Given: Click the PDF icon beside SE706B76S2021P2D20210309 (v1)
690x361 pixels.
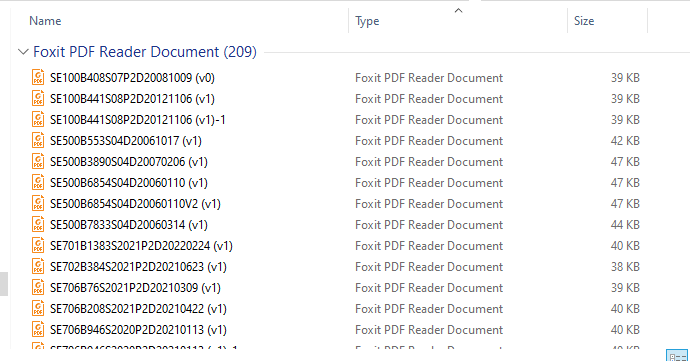Looking at the screenshot, I should [38, 287].
